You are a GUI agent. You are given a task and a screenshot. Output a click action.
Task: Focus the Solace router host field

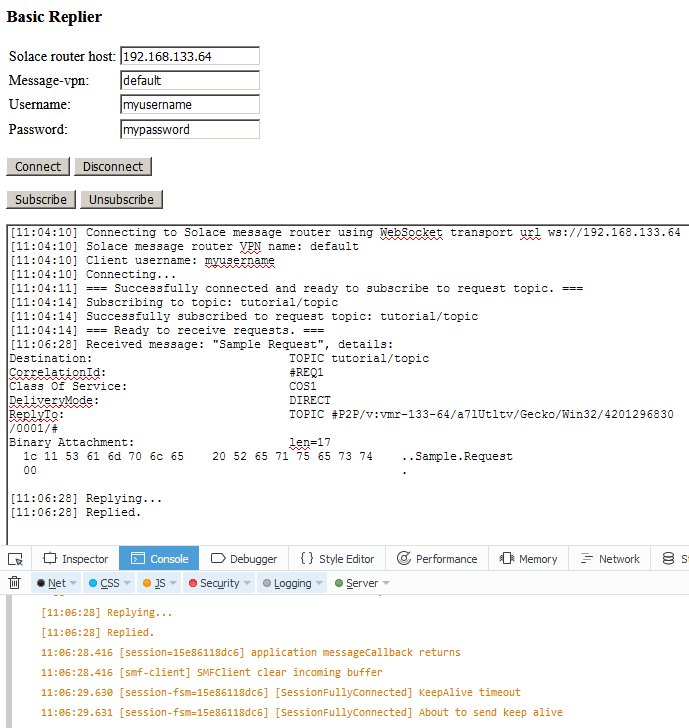tap(190, 57)
